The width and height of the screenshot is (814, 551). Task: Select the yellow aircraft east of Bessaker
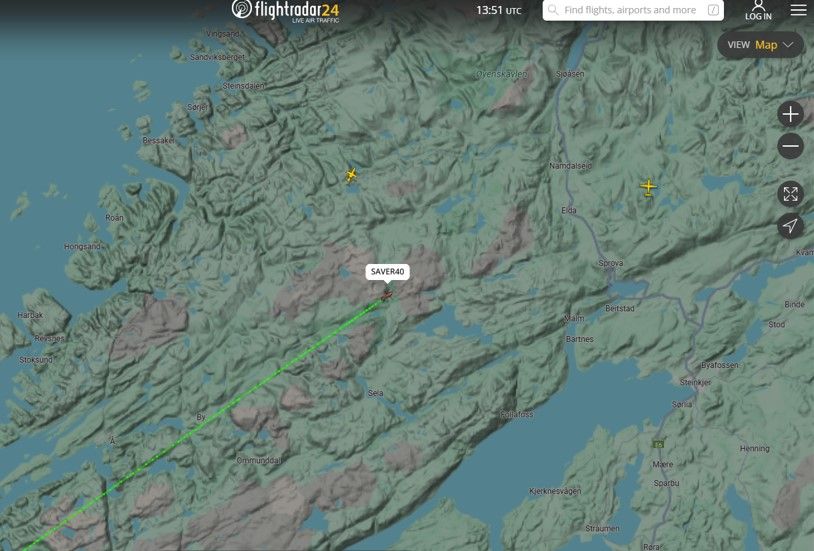click(351, 175)
